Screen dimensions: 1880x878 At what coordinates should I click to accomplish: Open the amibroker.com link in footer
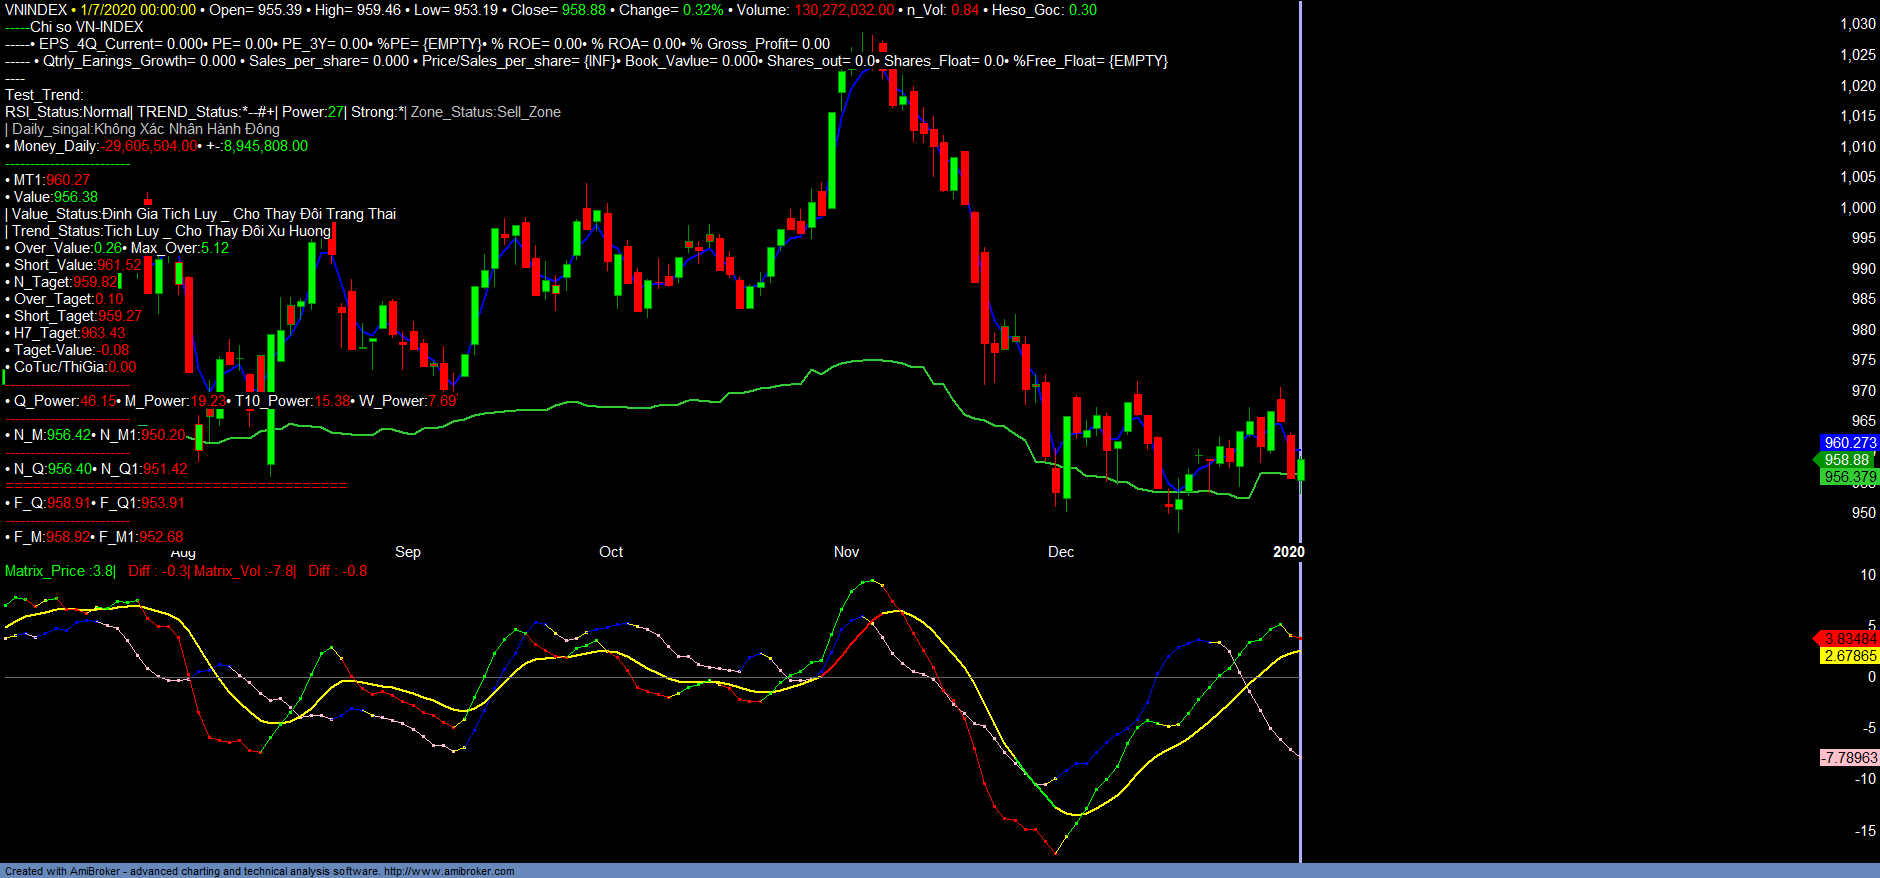click(449, 871)
